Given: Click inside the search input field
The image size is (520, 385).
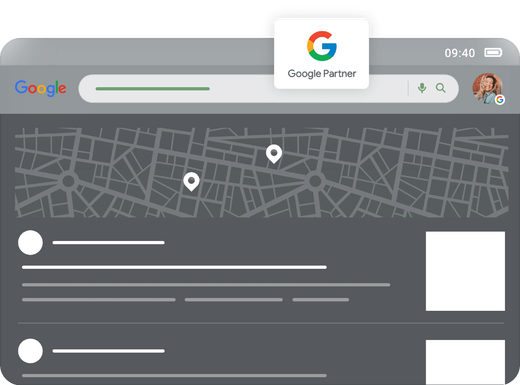Looking at the screenshot, I should (x=268, y=88).
